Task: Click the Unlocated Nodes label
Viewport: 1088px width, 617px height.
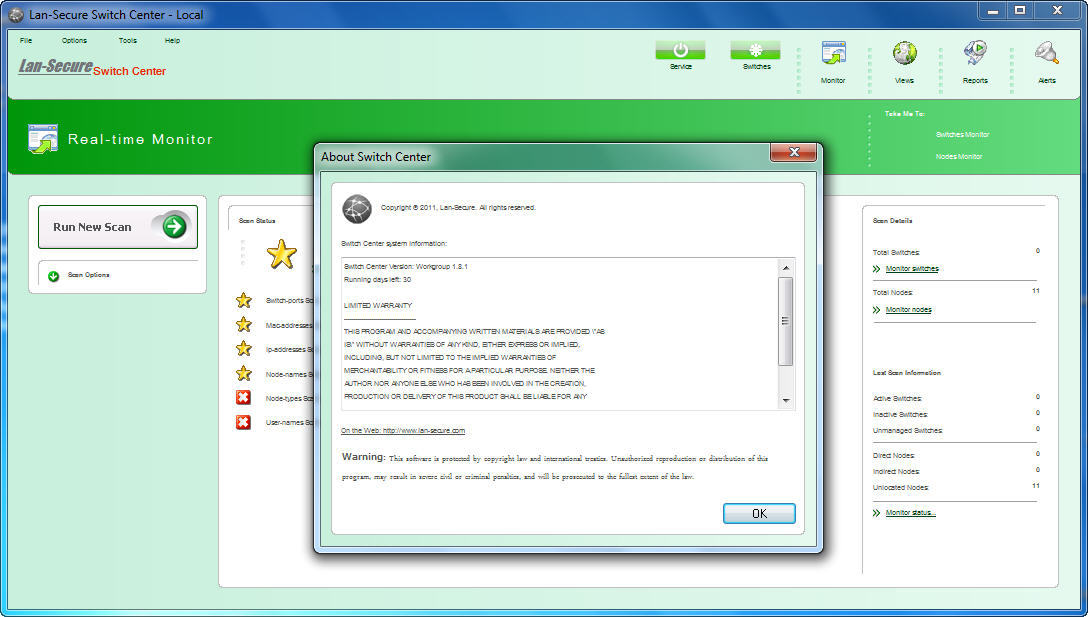Action: coord(901,488)
